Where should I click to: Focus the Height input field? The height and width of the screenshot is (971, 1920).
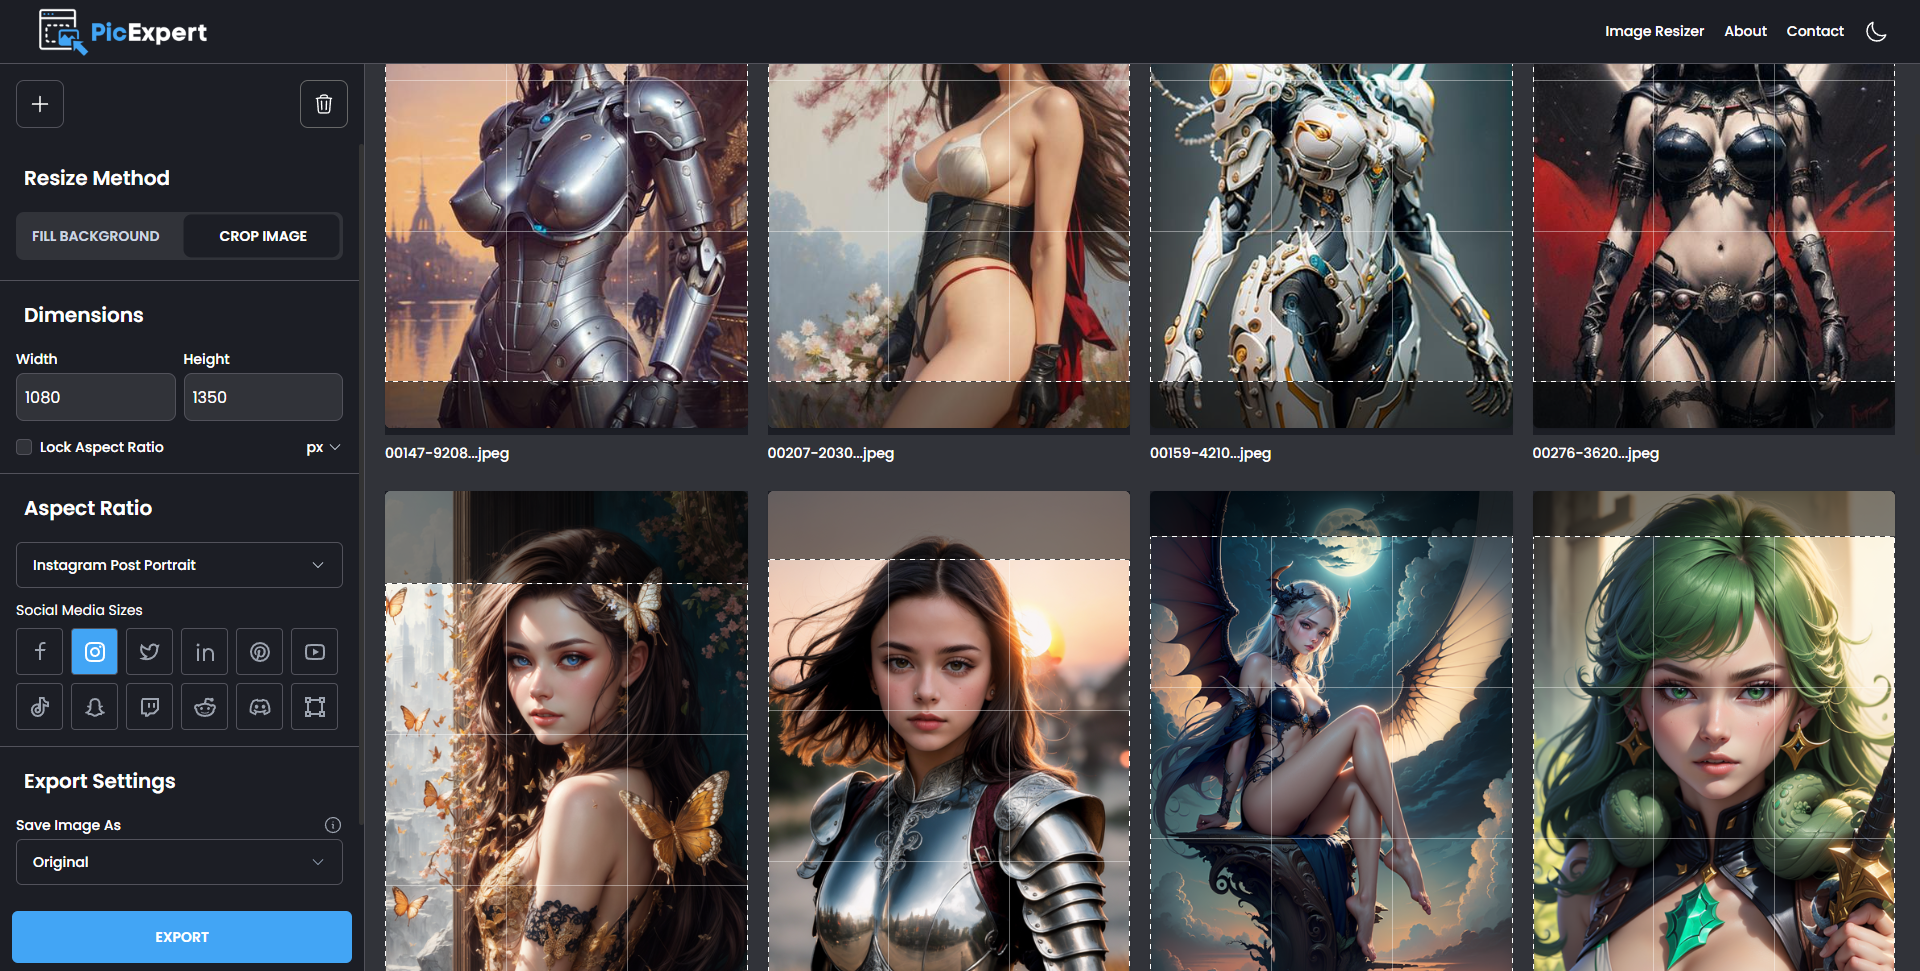[263, 397]
